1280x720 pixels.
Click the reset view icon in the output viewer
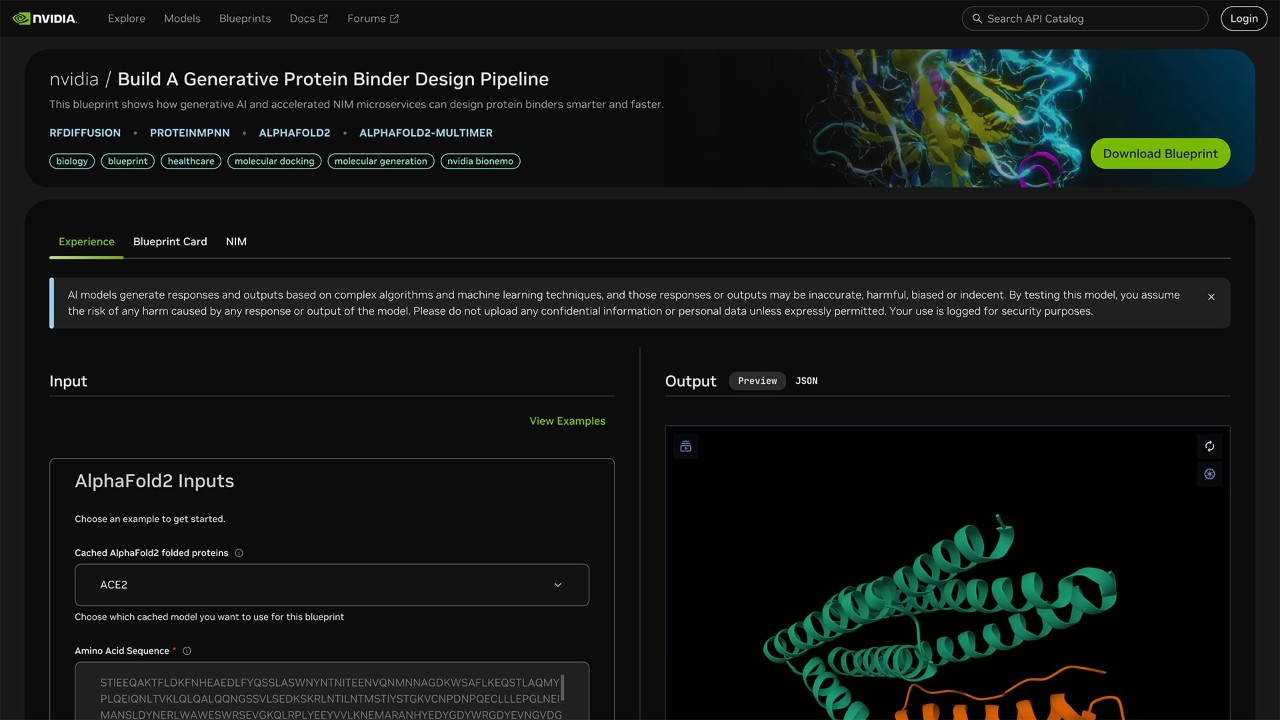[1209, 446]
